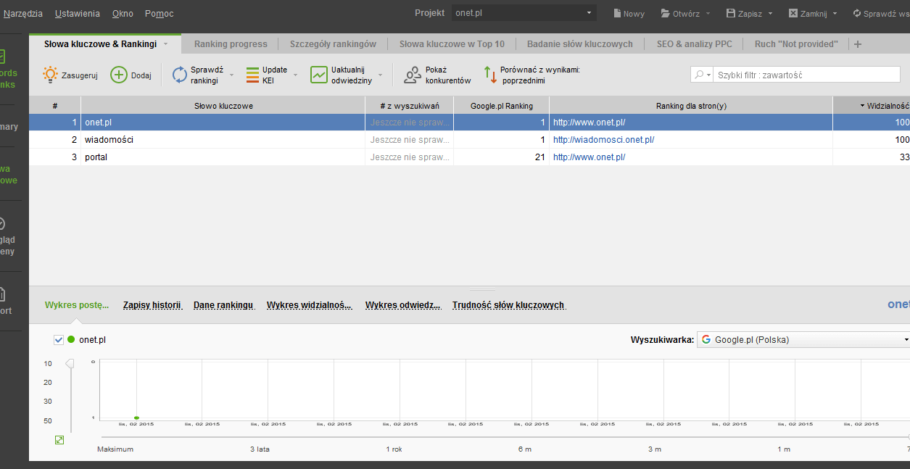
Task: Click the 3 lata time range label
Action: 260,449
